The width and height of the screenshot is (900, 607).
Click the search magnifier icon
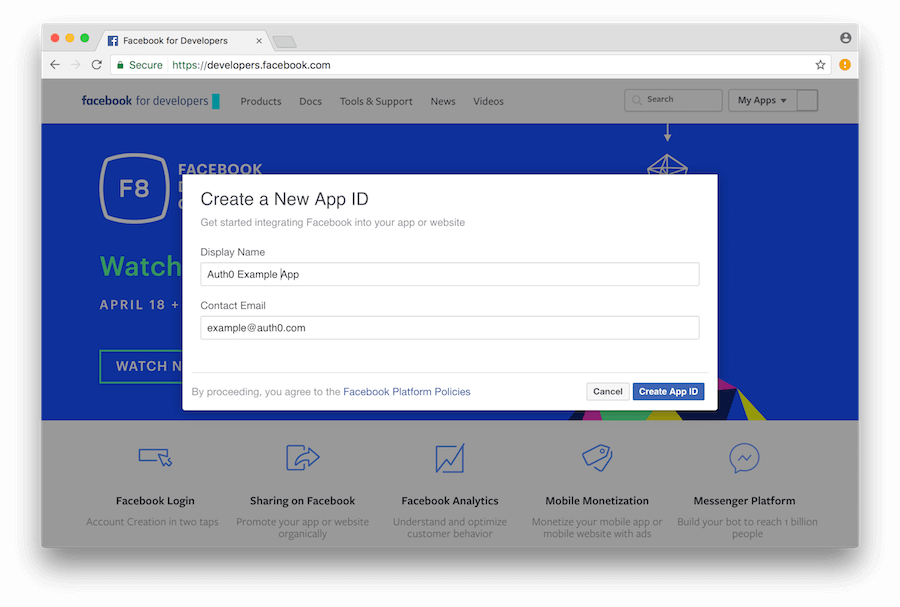click(638, 100)
